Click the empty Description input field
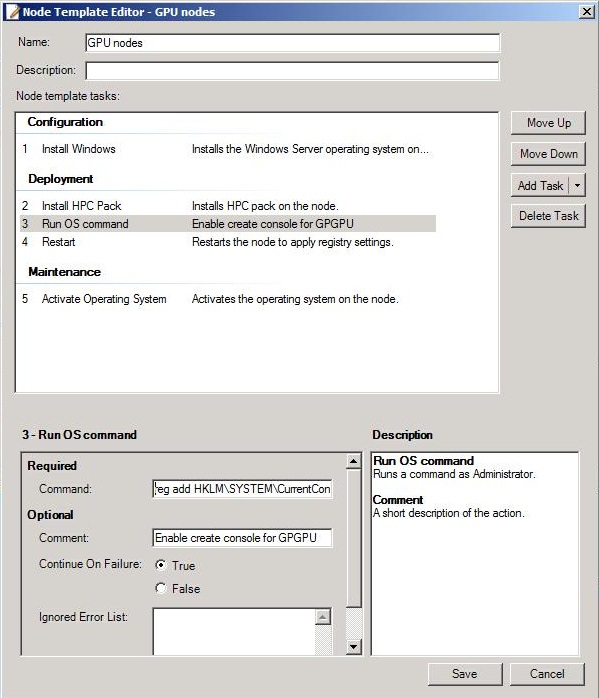This screenshot has width=599, height=698. (292, 70)
